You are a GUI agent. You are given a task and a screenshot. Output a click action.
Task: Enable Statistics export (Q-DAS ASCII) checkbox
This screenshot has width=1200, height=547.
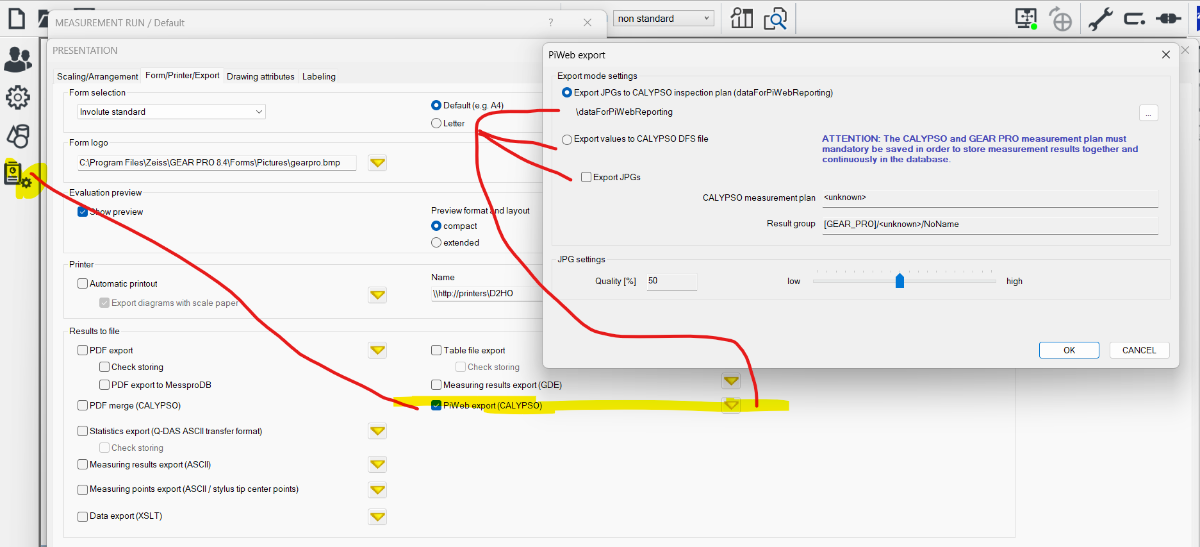coord(83,431)
